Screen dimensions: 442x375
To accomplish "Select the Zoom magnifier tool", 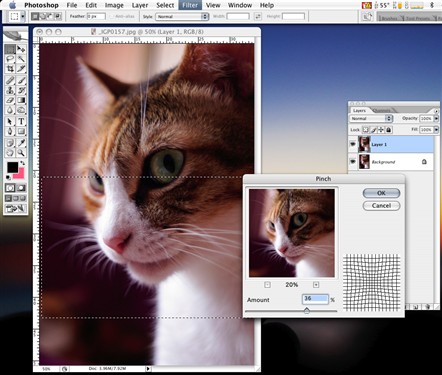I will [x=21, y=153].
